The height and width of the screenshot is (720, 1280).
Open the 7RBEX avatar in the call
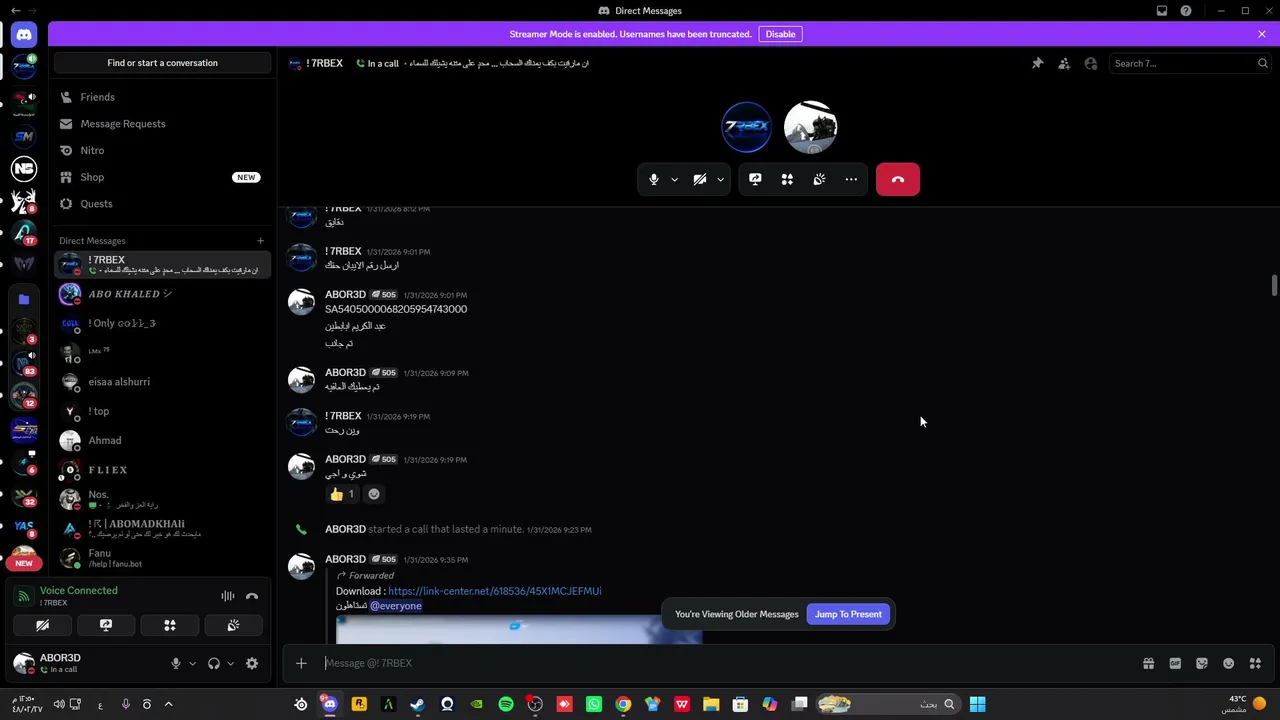746,127
